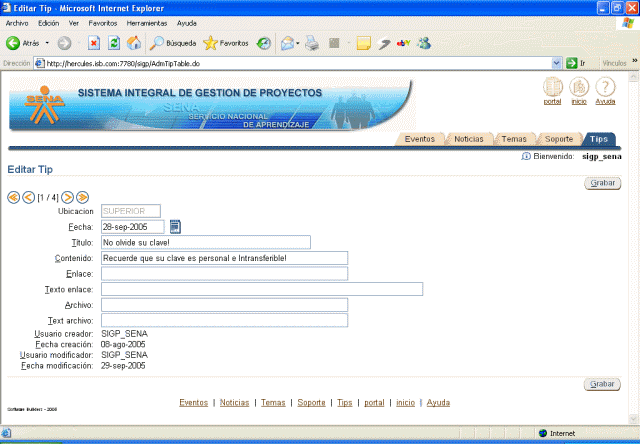Refresh the page with the refresh icon
This screenshot has height=444, width=640.
click(x=114, y=43)
